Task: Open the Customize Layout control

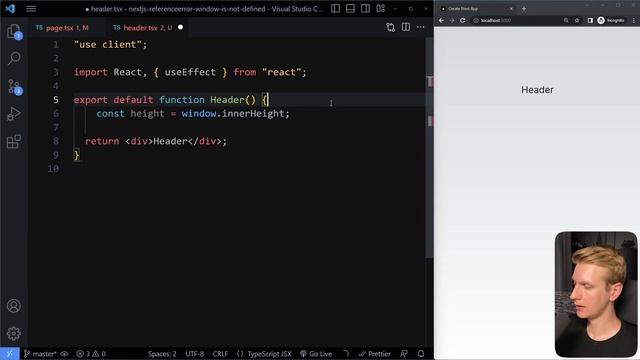Action: pyautogui.click(x=380, y=9)
